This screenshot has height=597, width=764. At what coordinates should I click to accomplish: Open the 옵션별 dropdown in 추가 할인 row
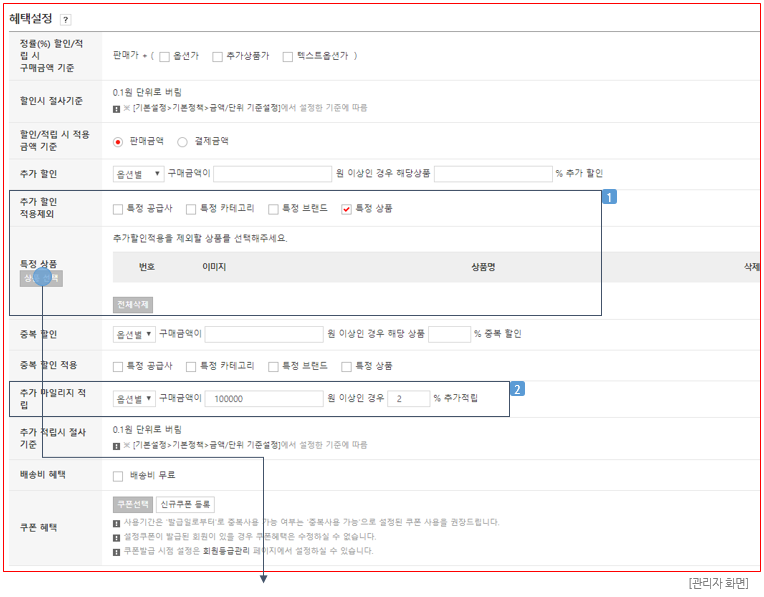pyautogui.click(x=138, y=174)
